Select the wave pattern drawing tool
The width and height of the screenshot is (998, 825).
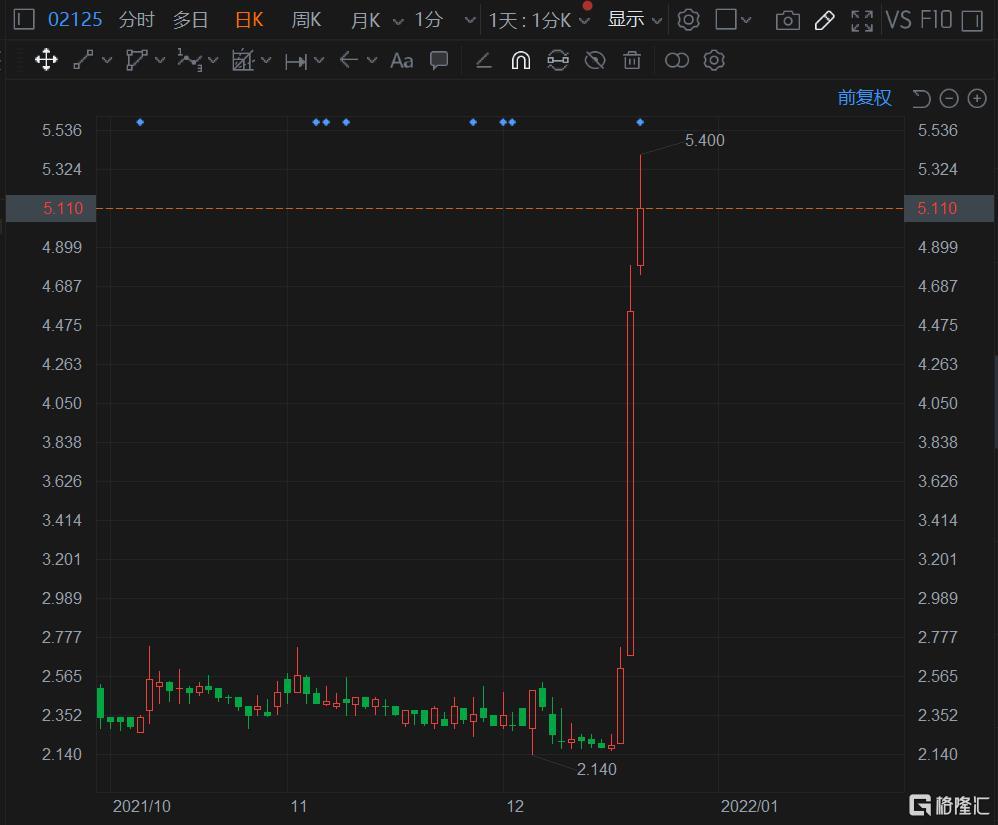tap(190, 60)
